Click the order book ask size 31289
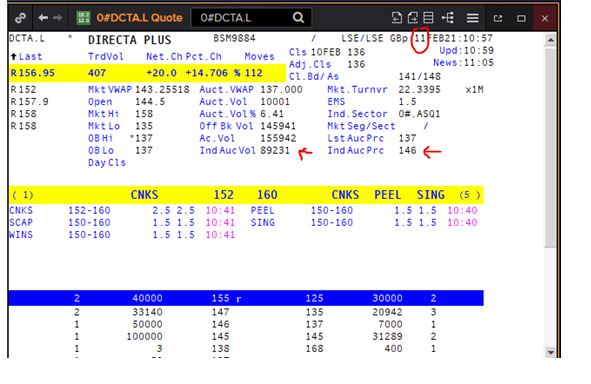591x384 pixels. point(387,336)
